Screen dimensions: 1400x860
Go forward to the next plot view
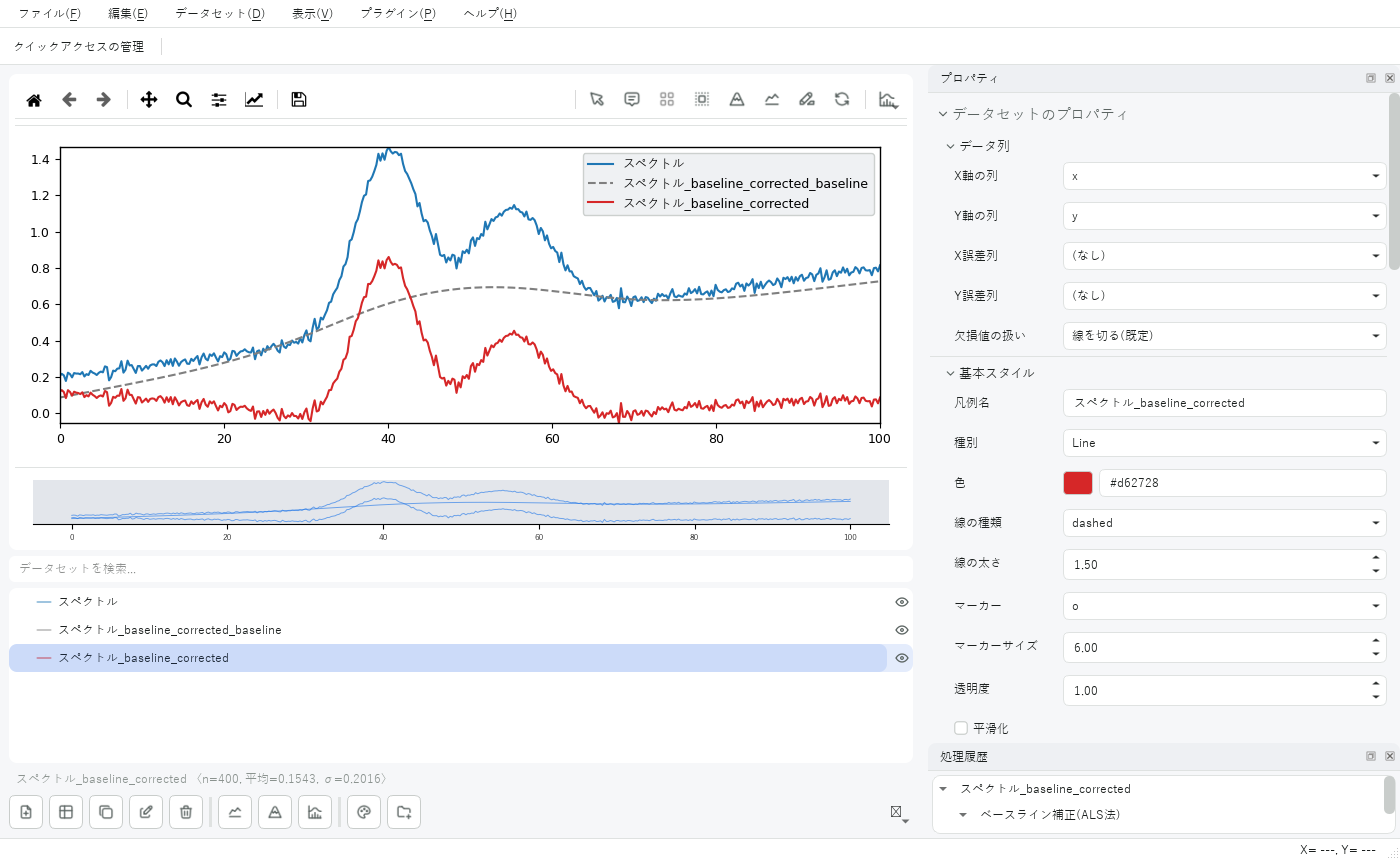pos(103,100)
